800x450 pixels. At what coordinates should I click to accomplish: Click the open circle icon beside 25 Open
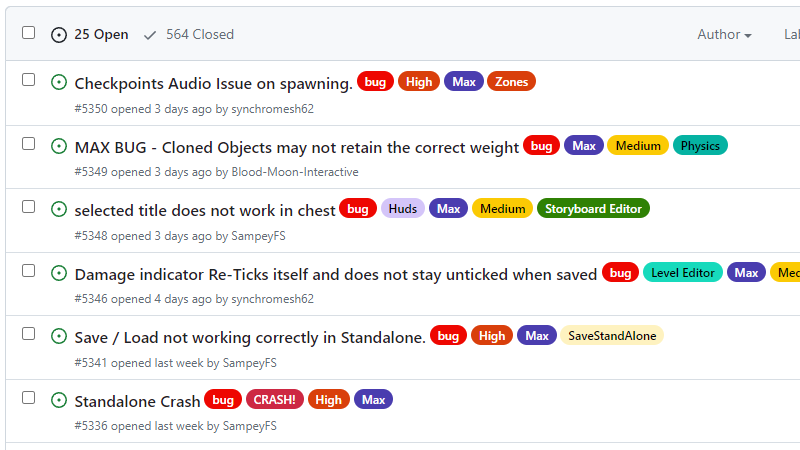click(x=59, y=35)
